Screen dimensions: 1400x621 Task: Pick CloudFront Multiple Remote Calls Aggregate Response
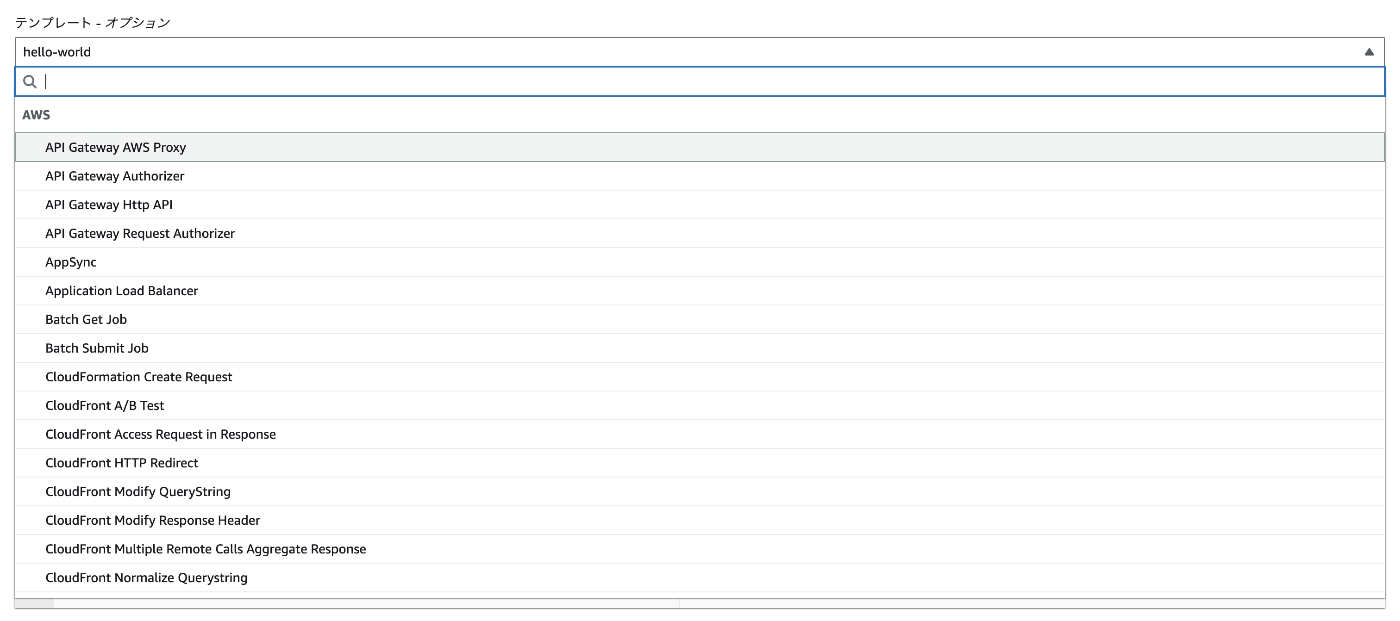[x=700, y=549]
